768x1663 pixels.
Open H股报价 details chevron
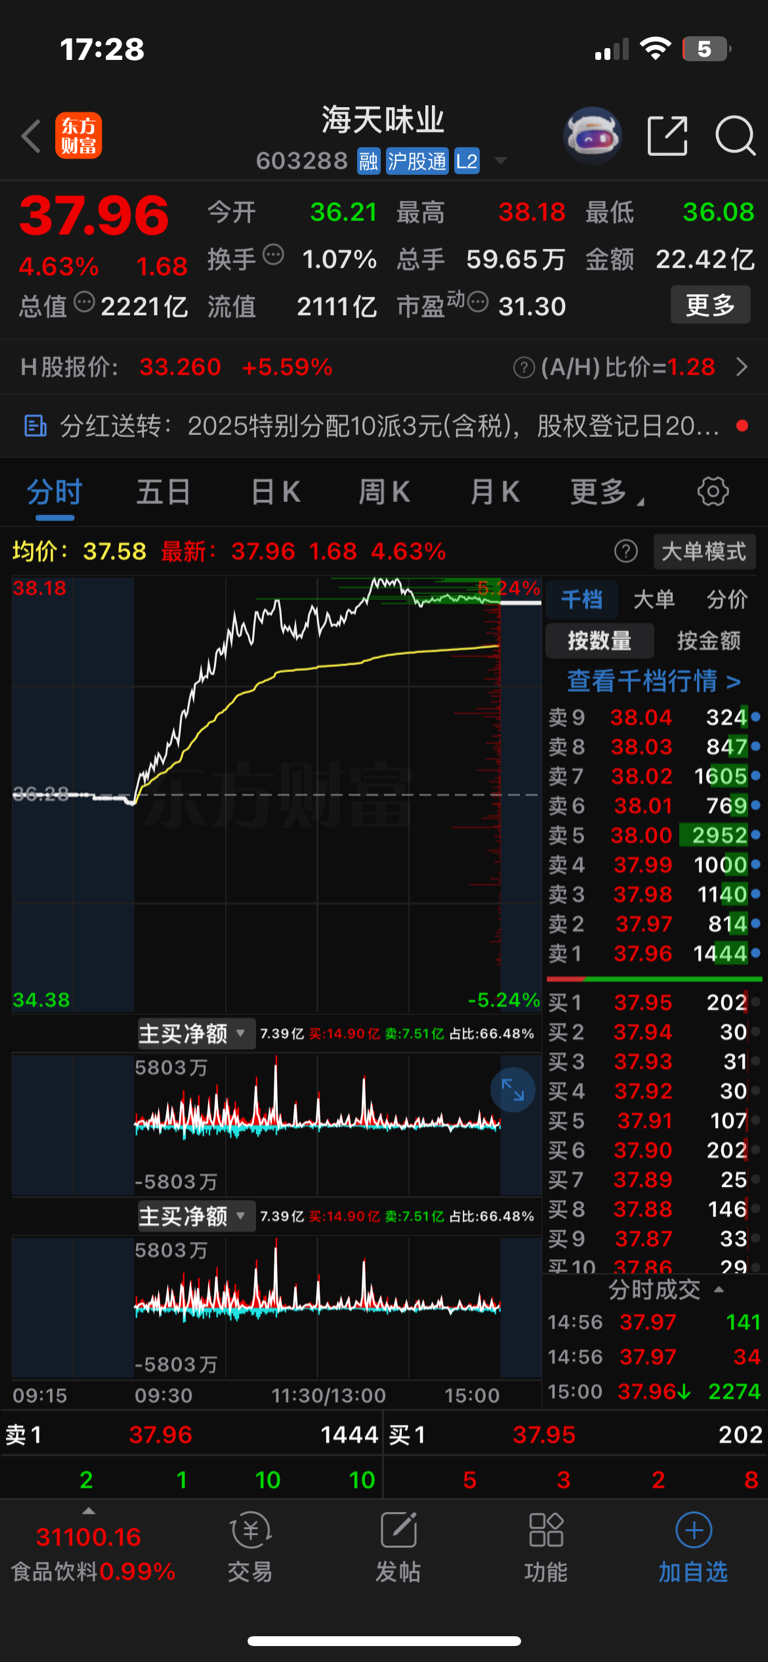point(742,367)
